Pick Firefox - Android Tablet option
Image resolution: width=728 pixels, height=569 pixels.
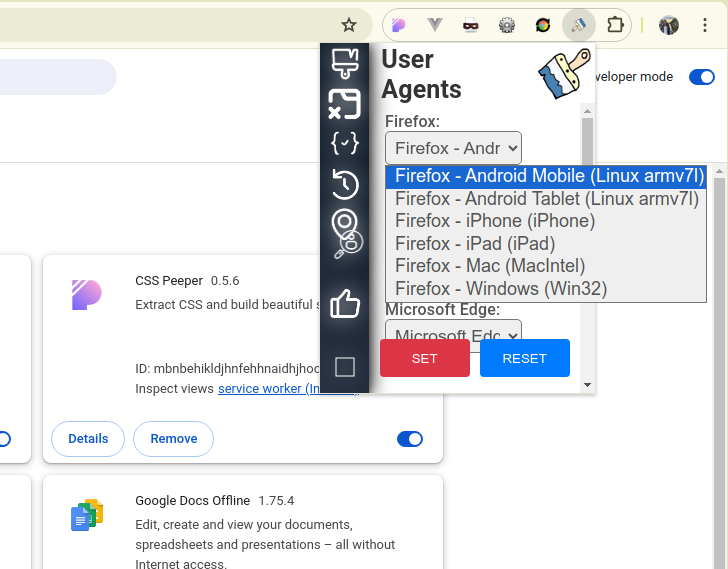[x=546, y=199]
